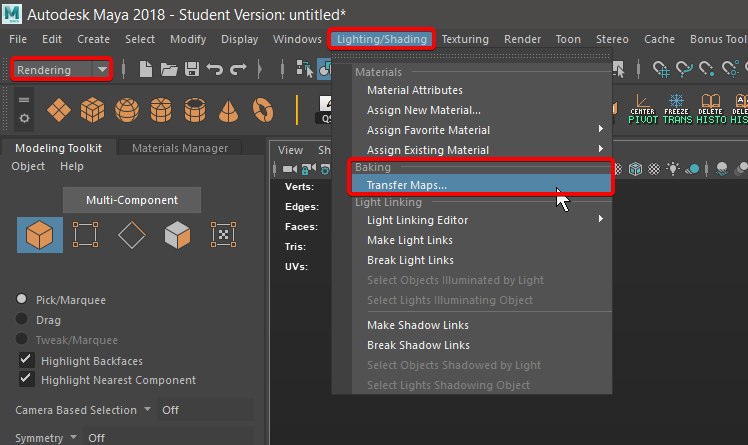This screenshot has height=445, width=748.
Task: Create a polygon cylinder from shelf
Action: point(161,110)
